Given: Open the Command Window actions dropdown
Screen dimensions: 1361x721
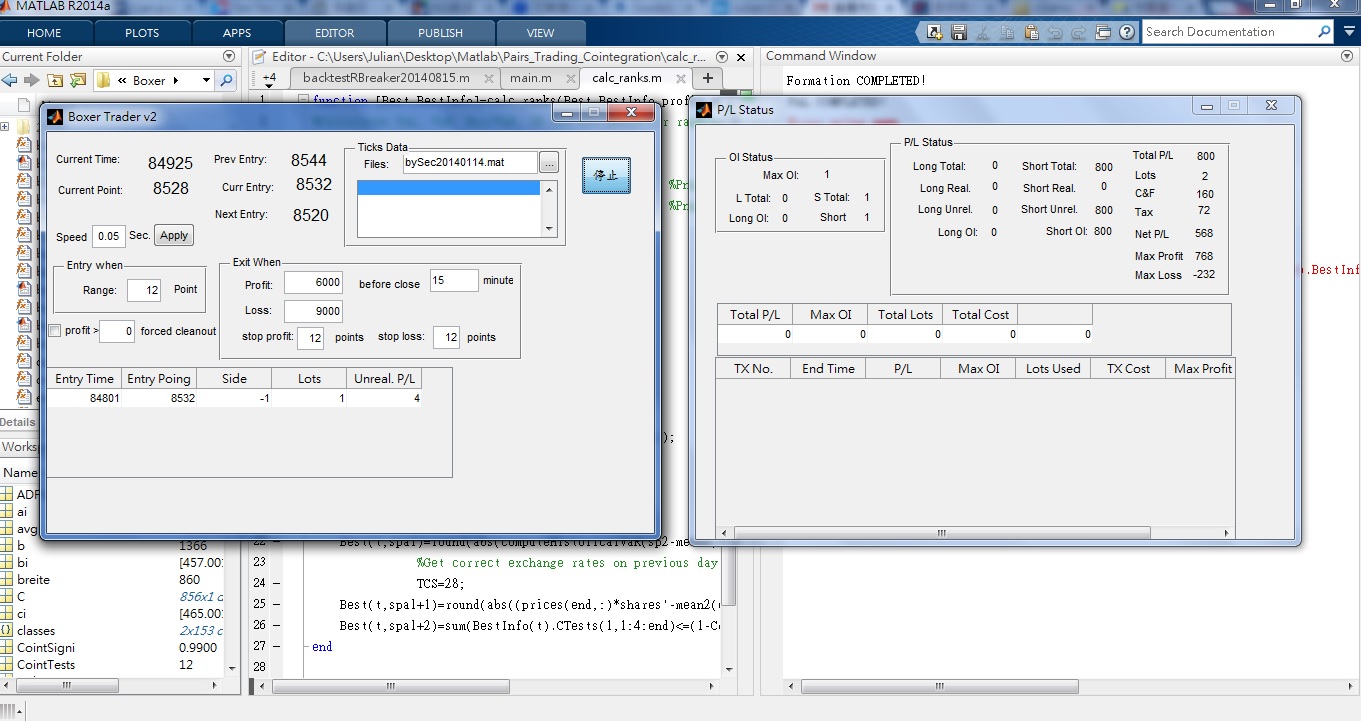Looking at the screenshot, I should pos(1349,56).
